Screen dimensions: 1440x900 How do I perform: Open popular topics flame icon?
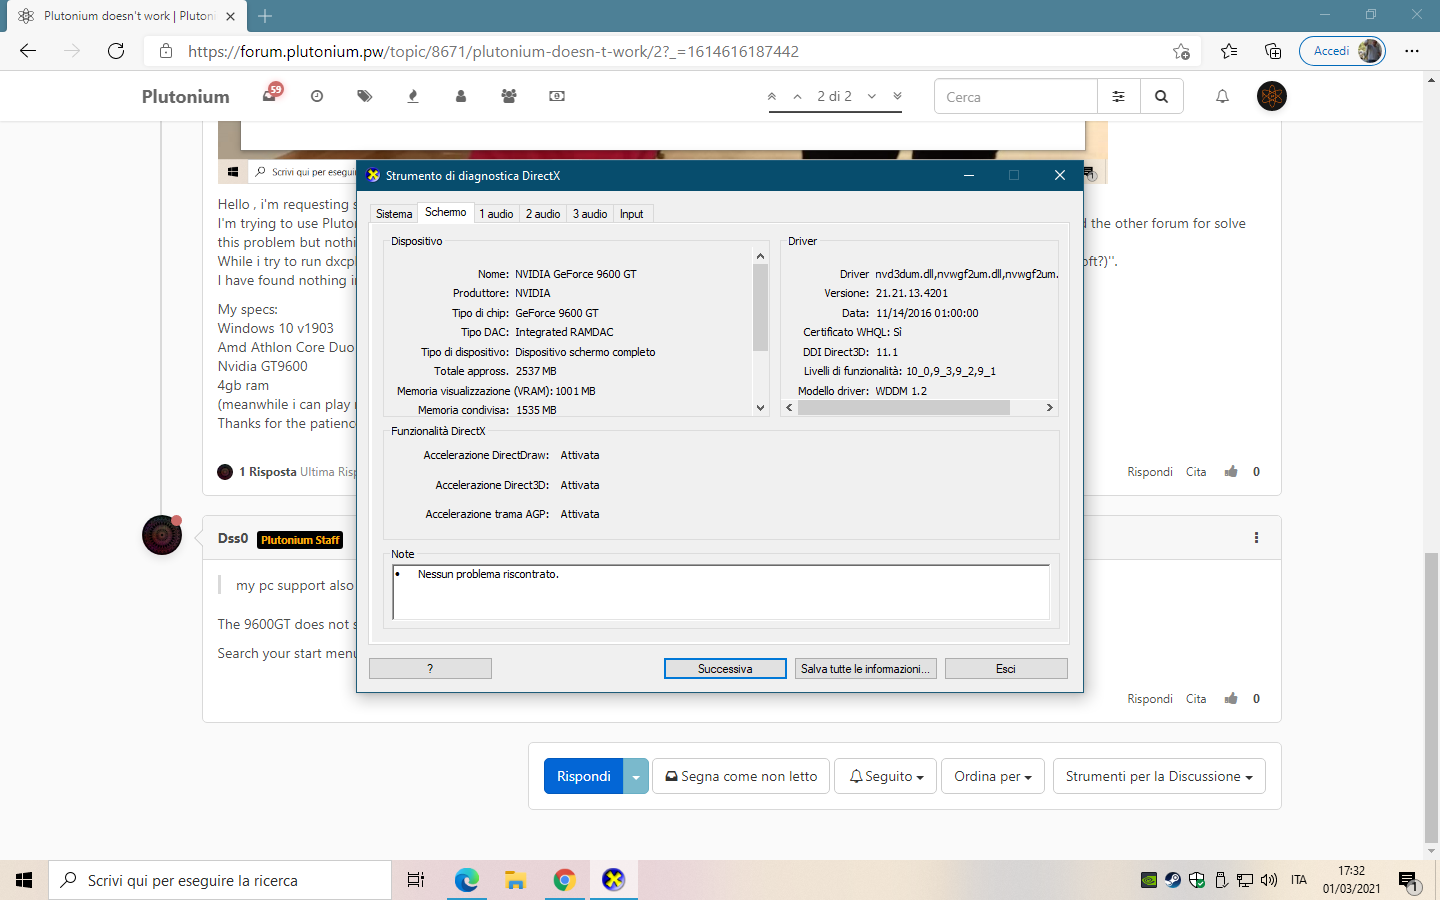[413, 96]
